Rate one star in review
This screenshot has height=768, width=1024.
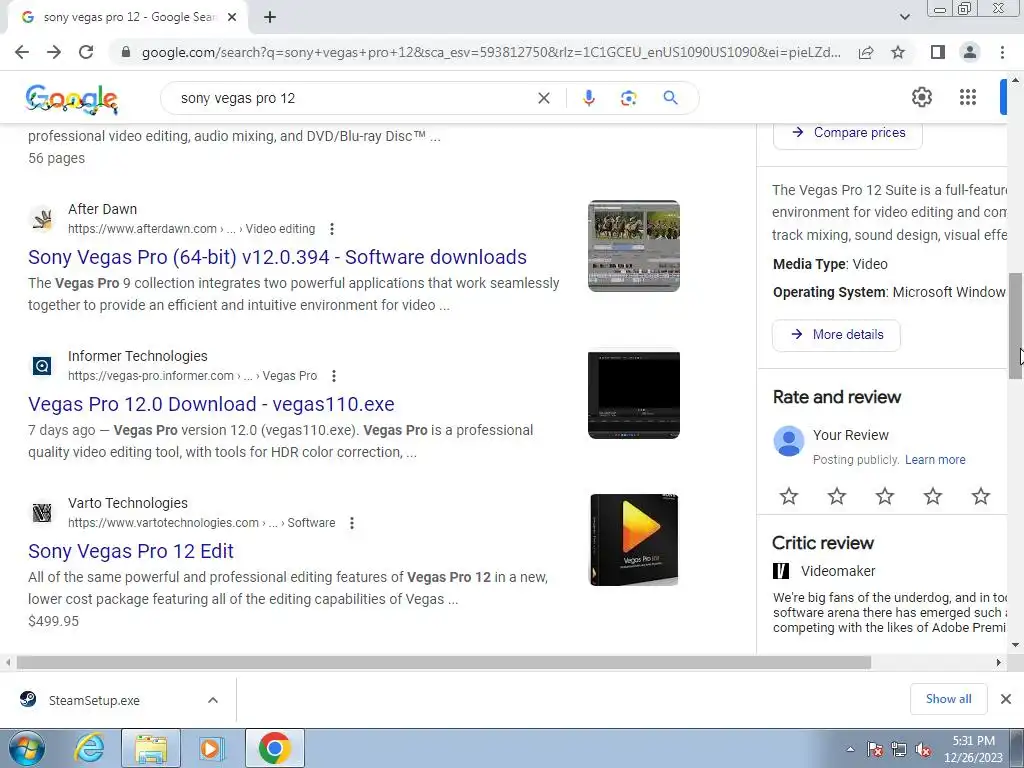coord(789,496)
